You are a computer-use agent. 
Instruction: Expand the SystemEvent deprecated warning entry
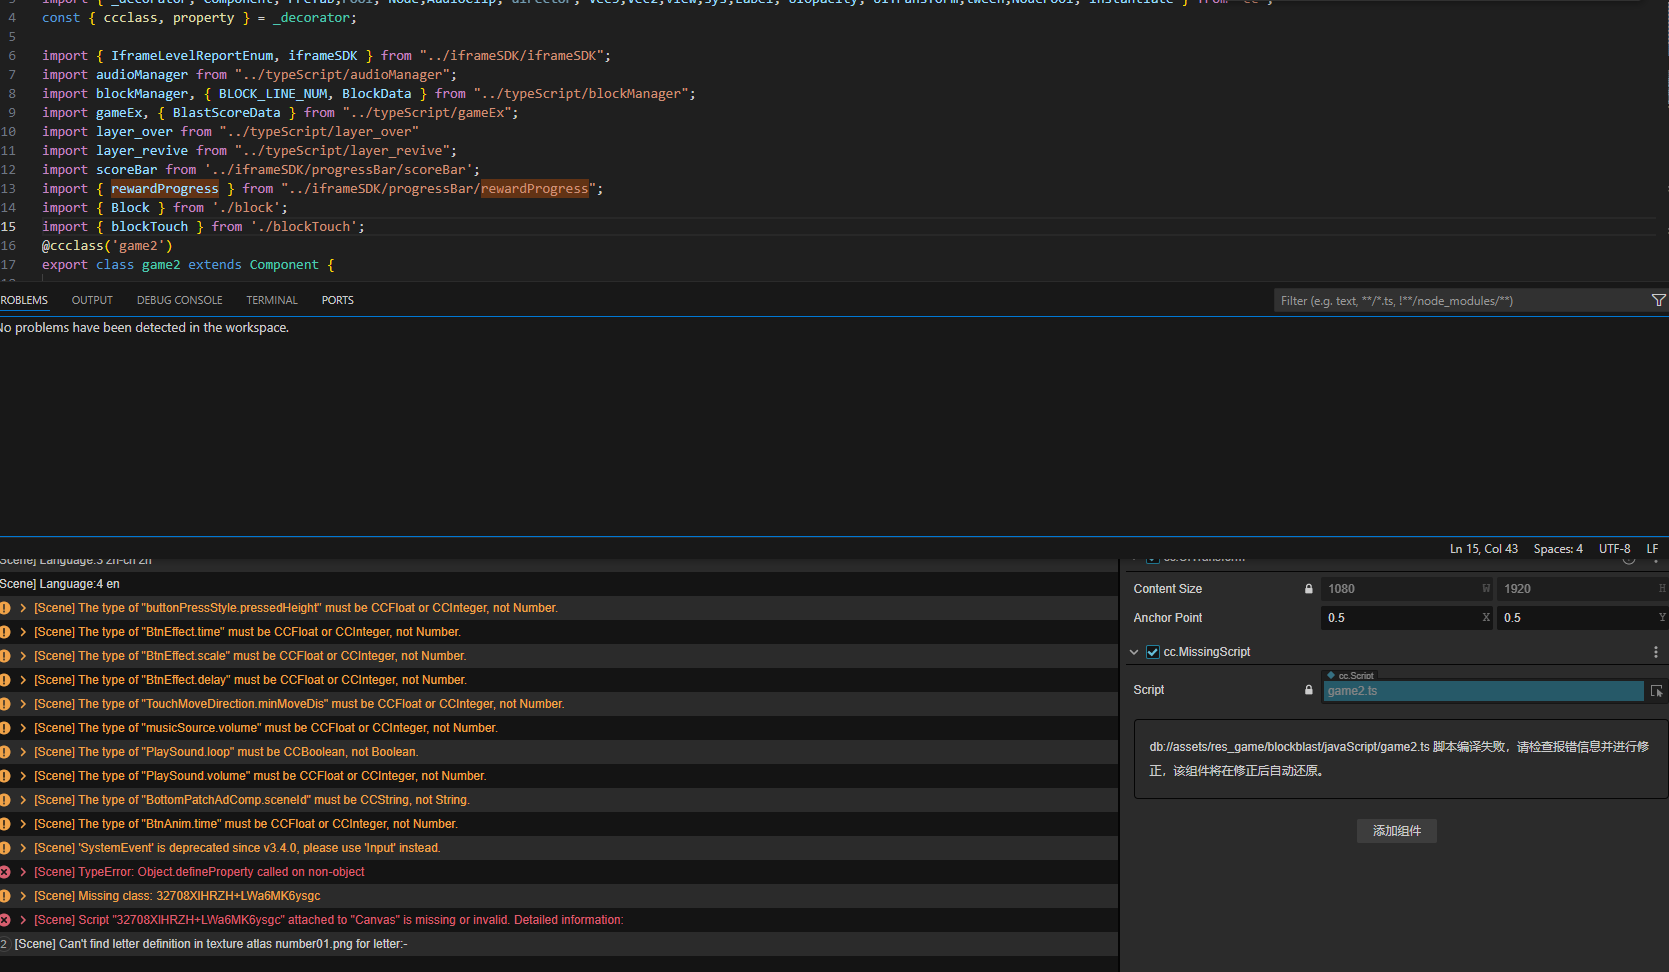click(x=23, y=848)
